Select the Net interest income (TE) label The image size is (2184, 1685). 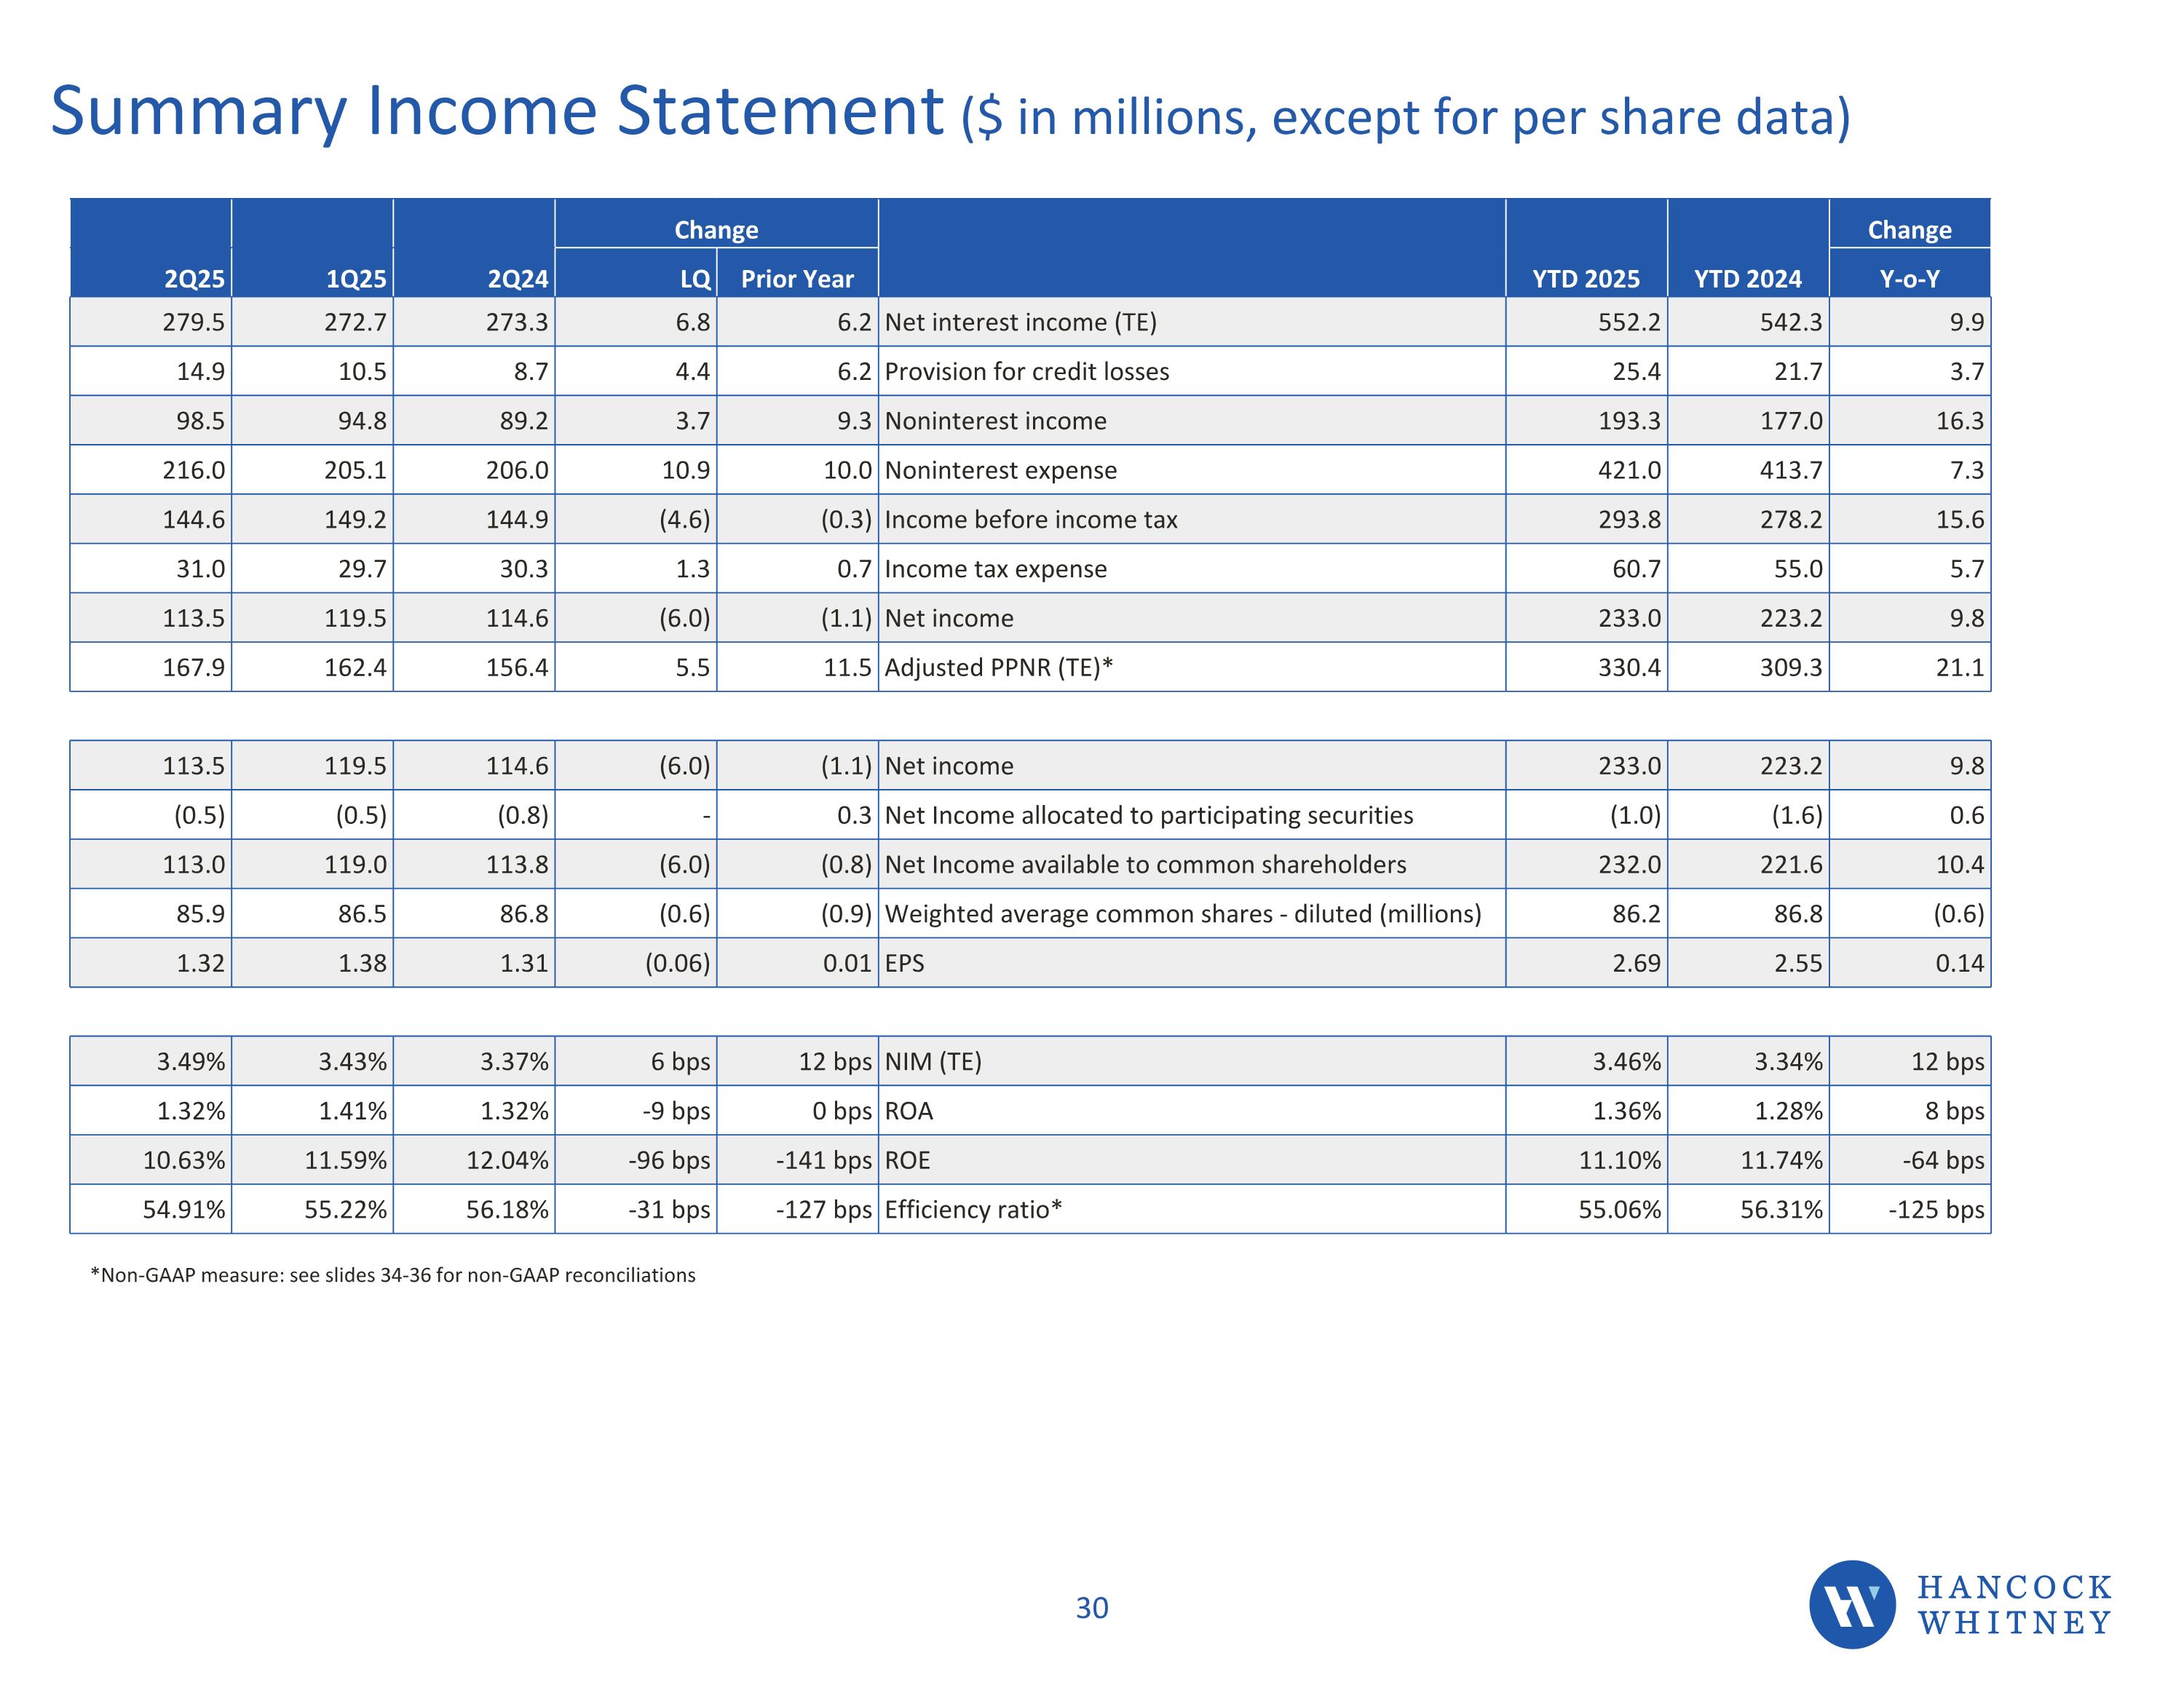[x=1020, y=322]
